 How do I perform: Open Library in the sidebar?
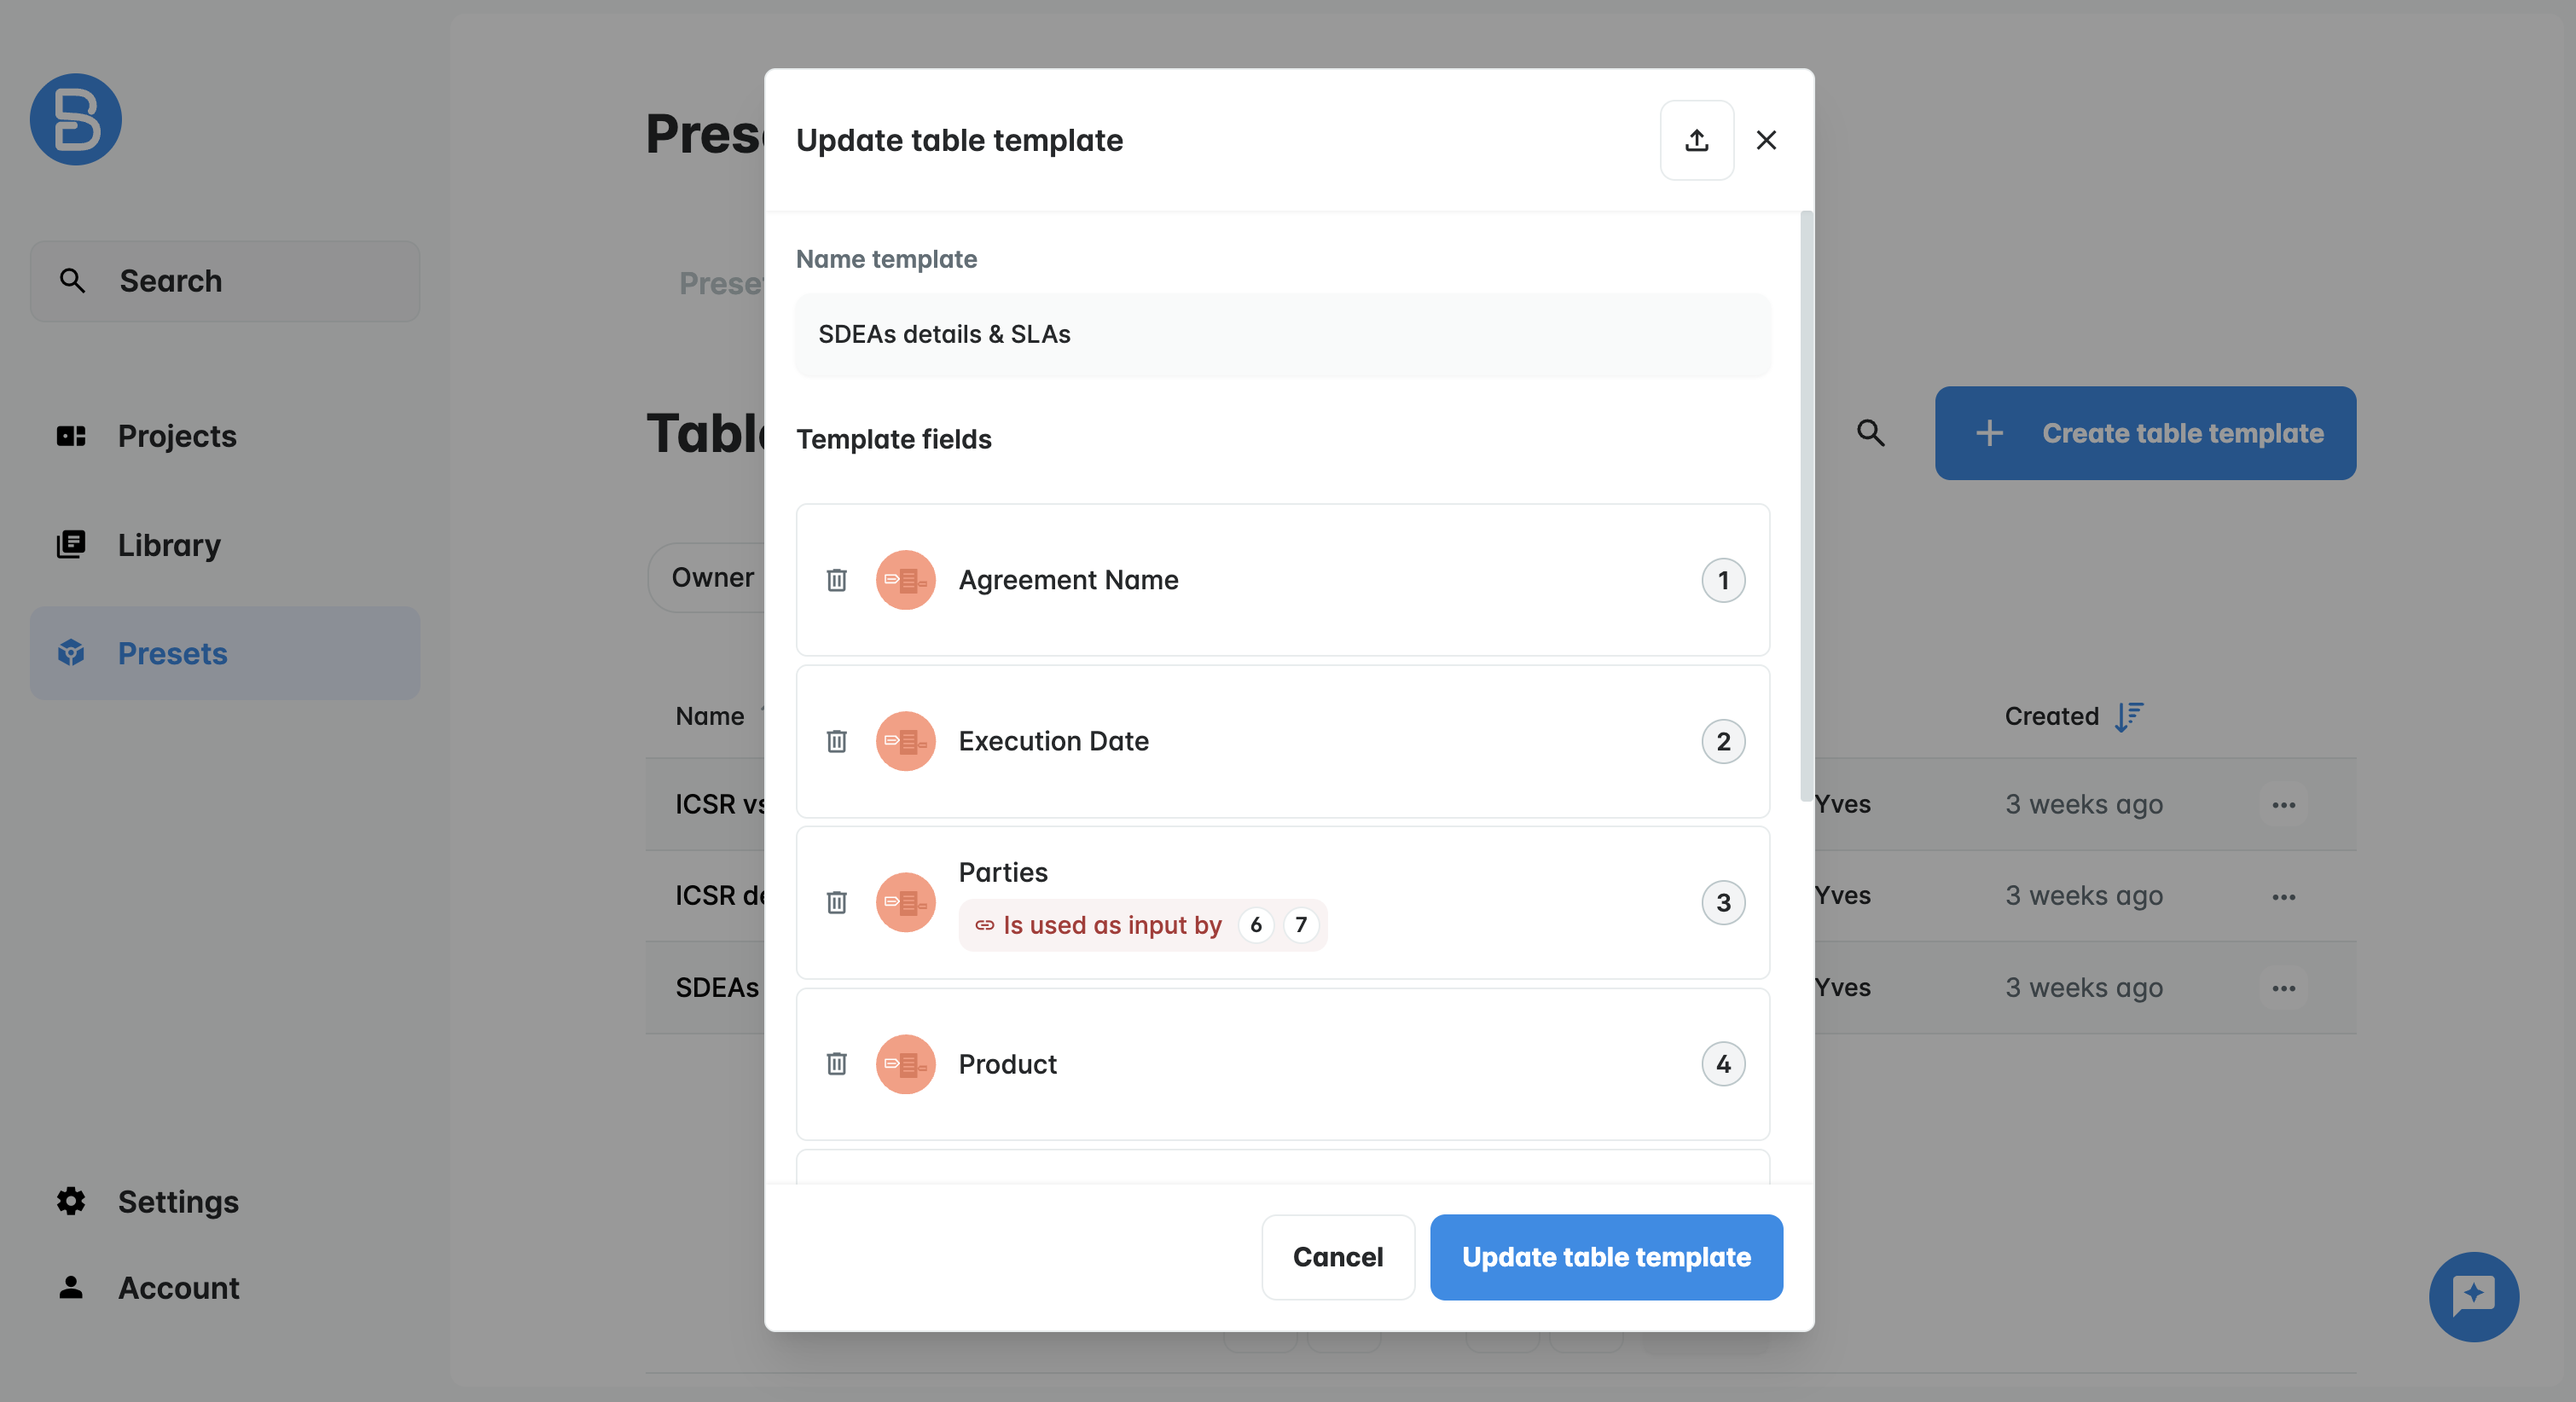(168, 545)
